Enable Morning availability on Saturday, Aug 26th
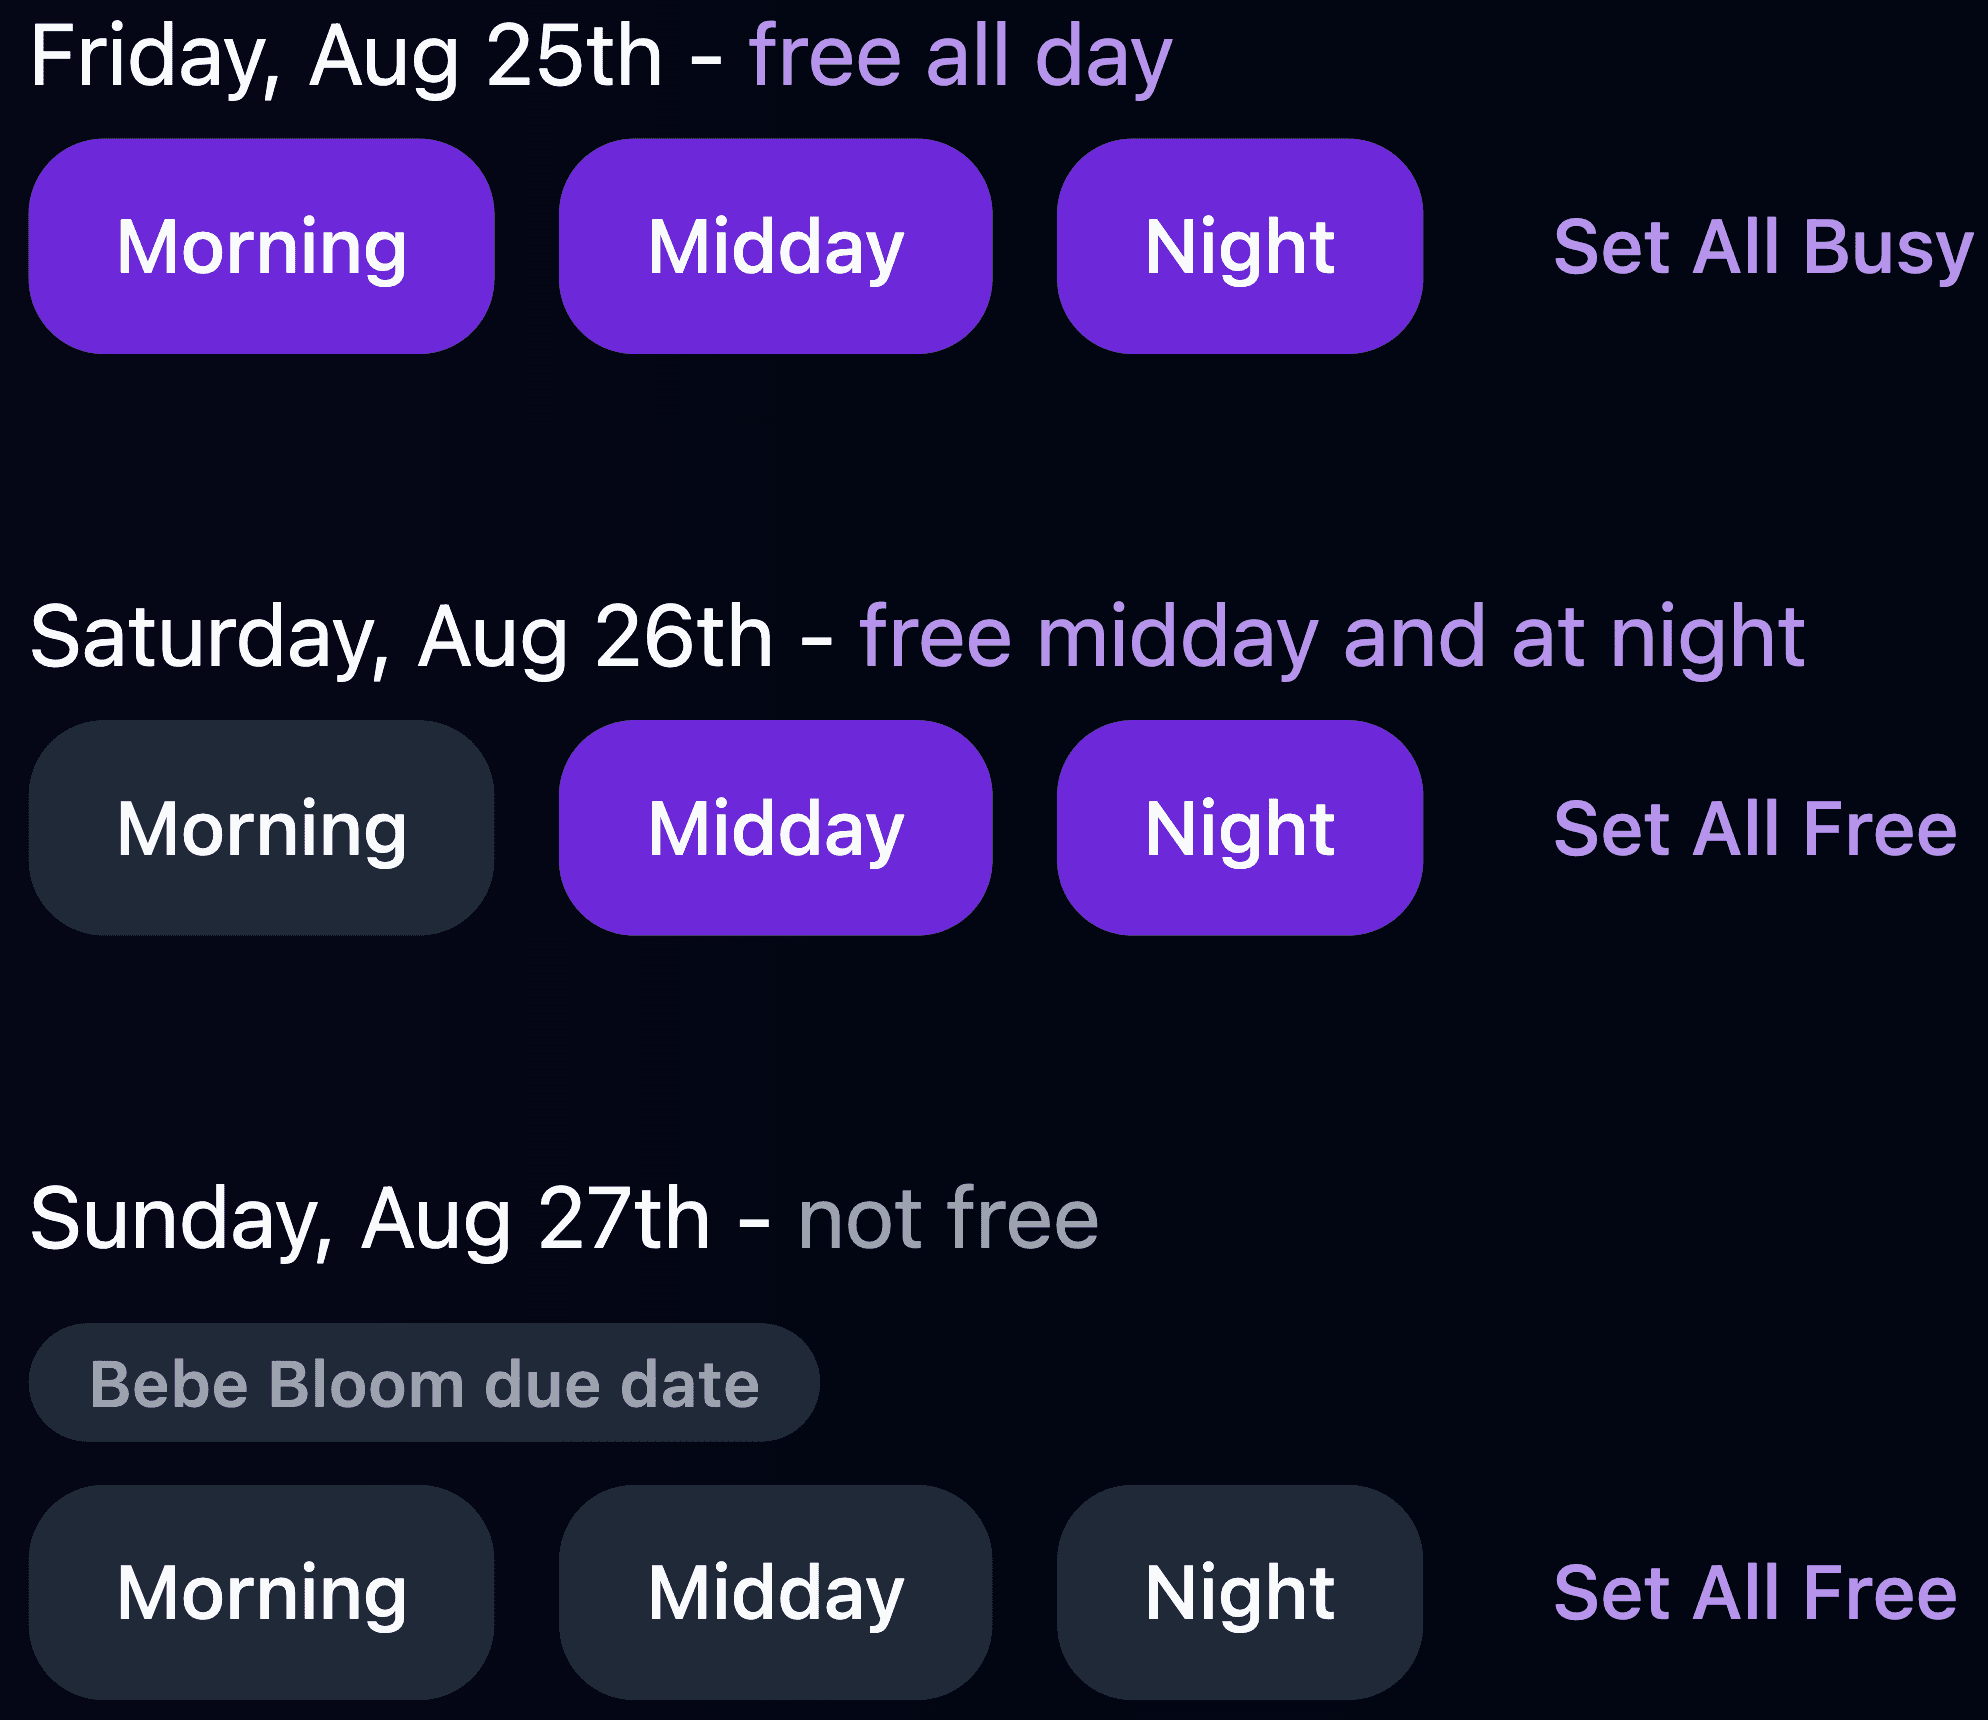 coord(261,828)
